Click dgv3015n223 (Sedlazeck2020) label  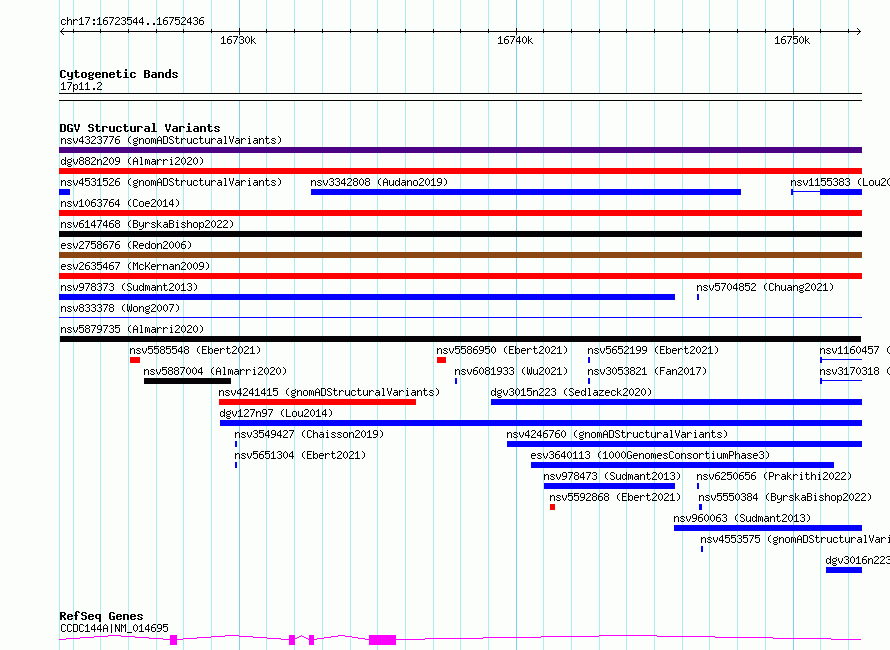[571, 392]
